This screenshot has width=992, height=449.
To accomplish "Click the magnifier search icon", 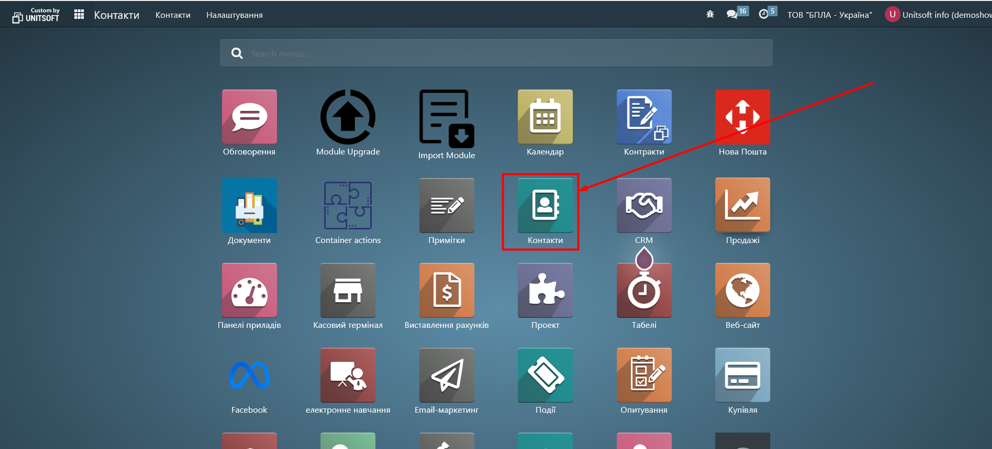I will click(237, 54).
